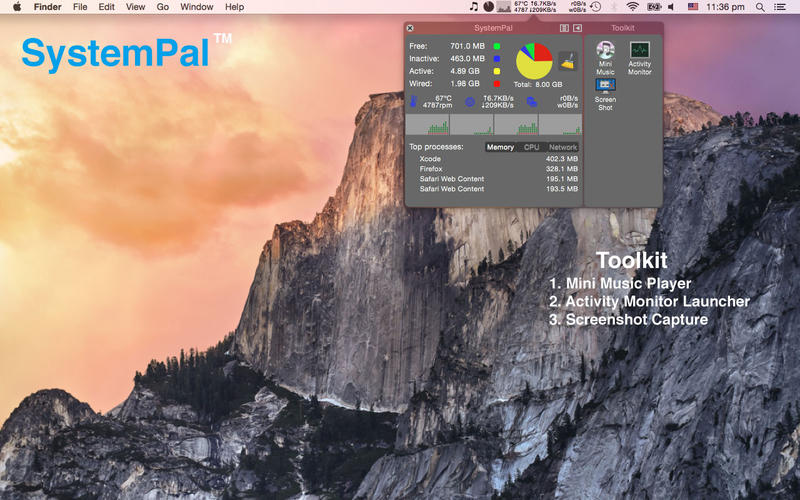
Task: Launch Activity Monitor from Toolkit
Action: pyautogui.click(x=639, y=51)
